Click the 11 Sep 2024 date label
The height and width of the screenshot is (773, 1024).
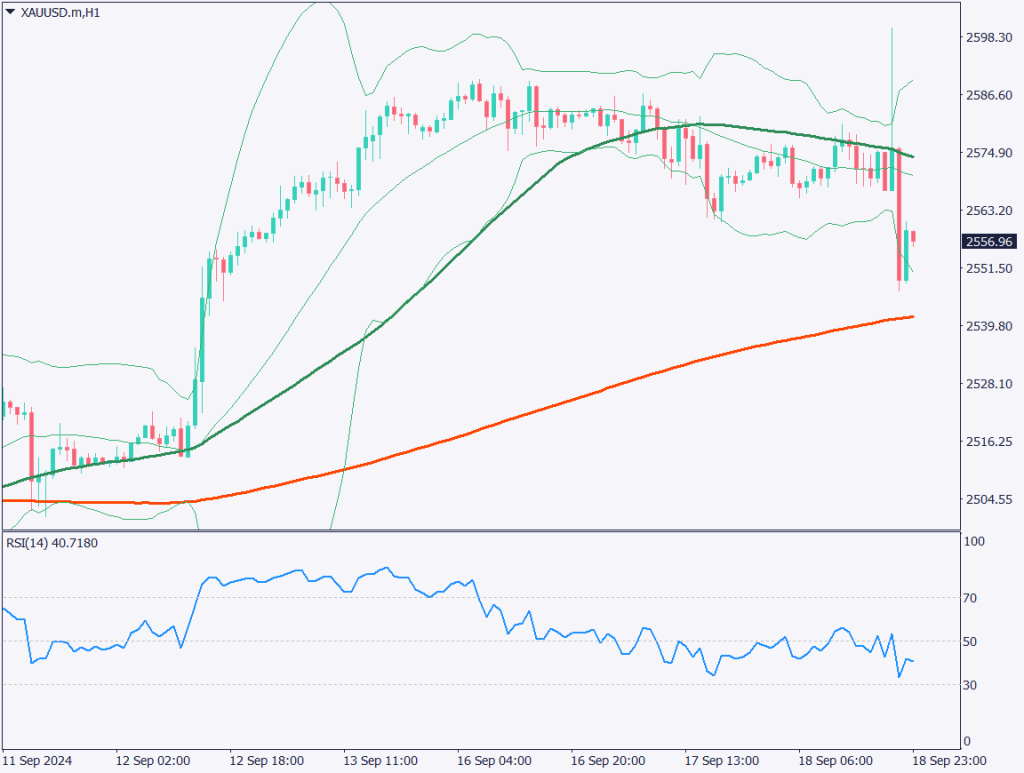click(38, 759)
